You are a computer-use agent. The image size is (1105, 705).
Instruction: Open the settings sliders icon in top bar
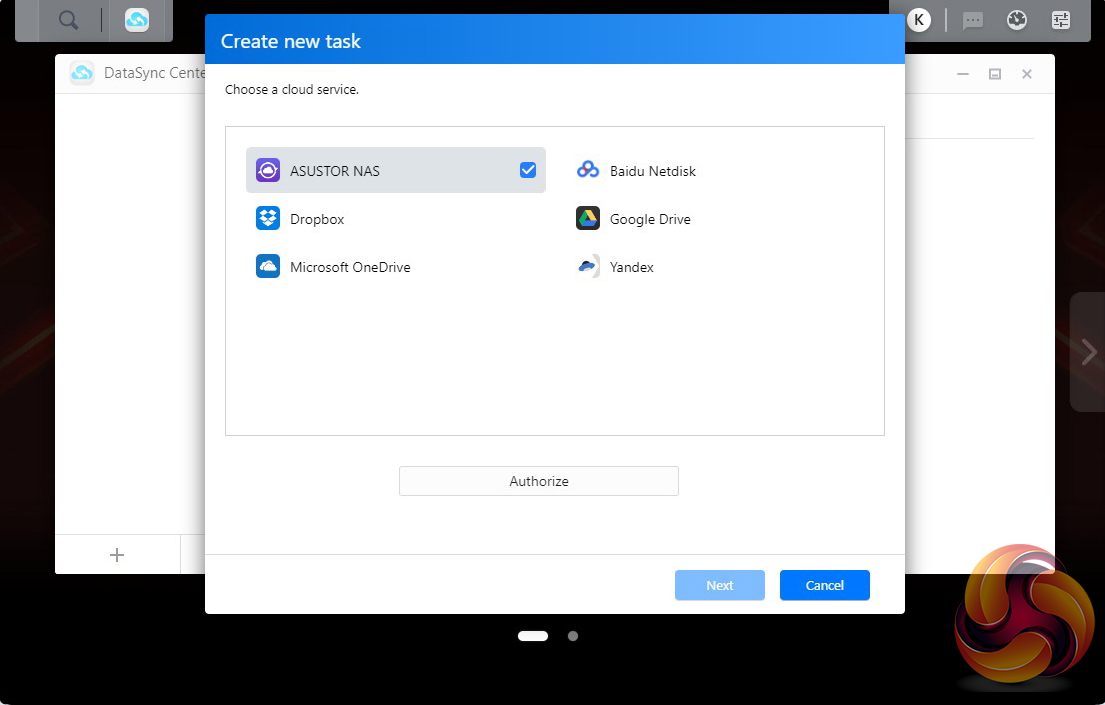(1061, 20)
